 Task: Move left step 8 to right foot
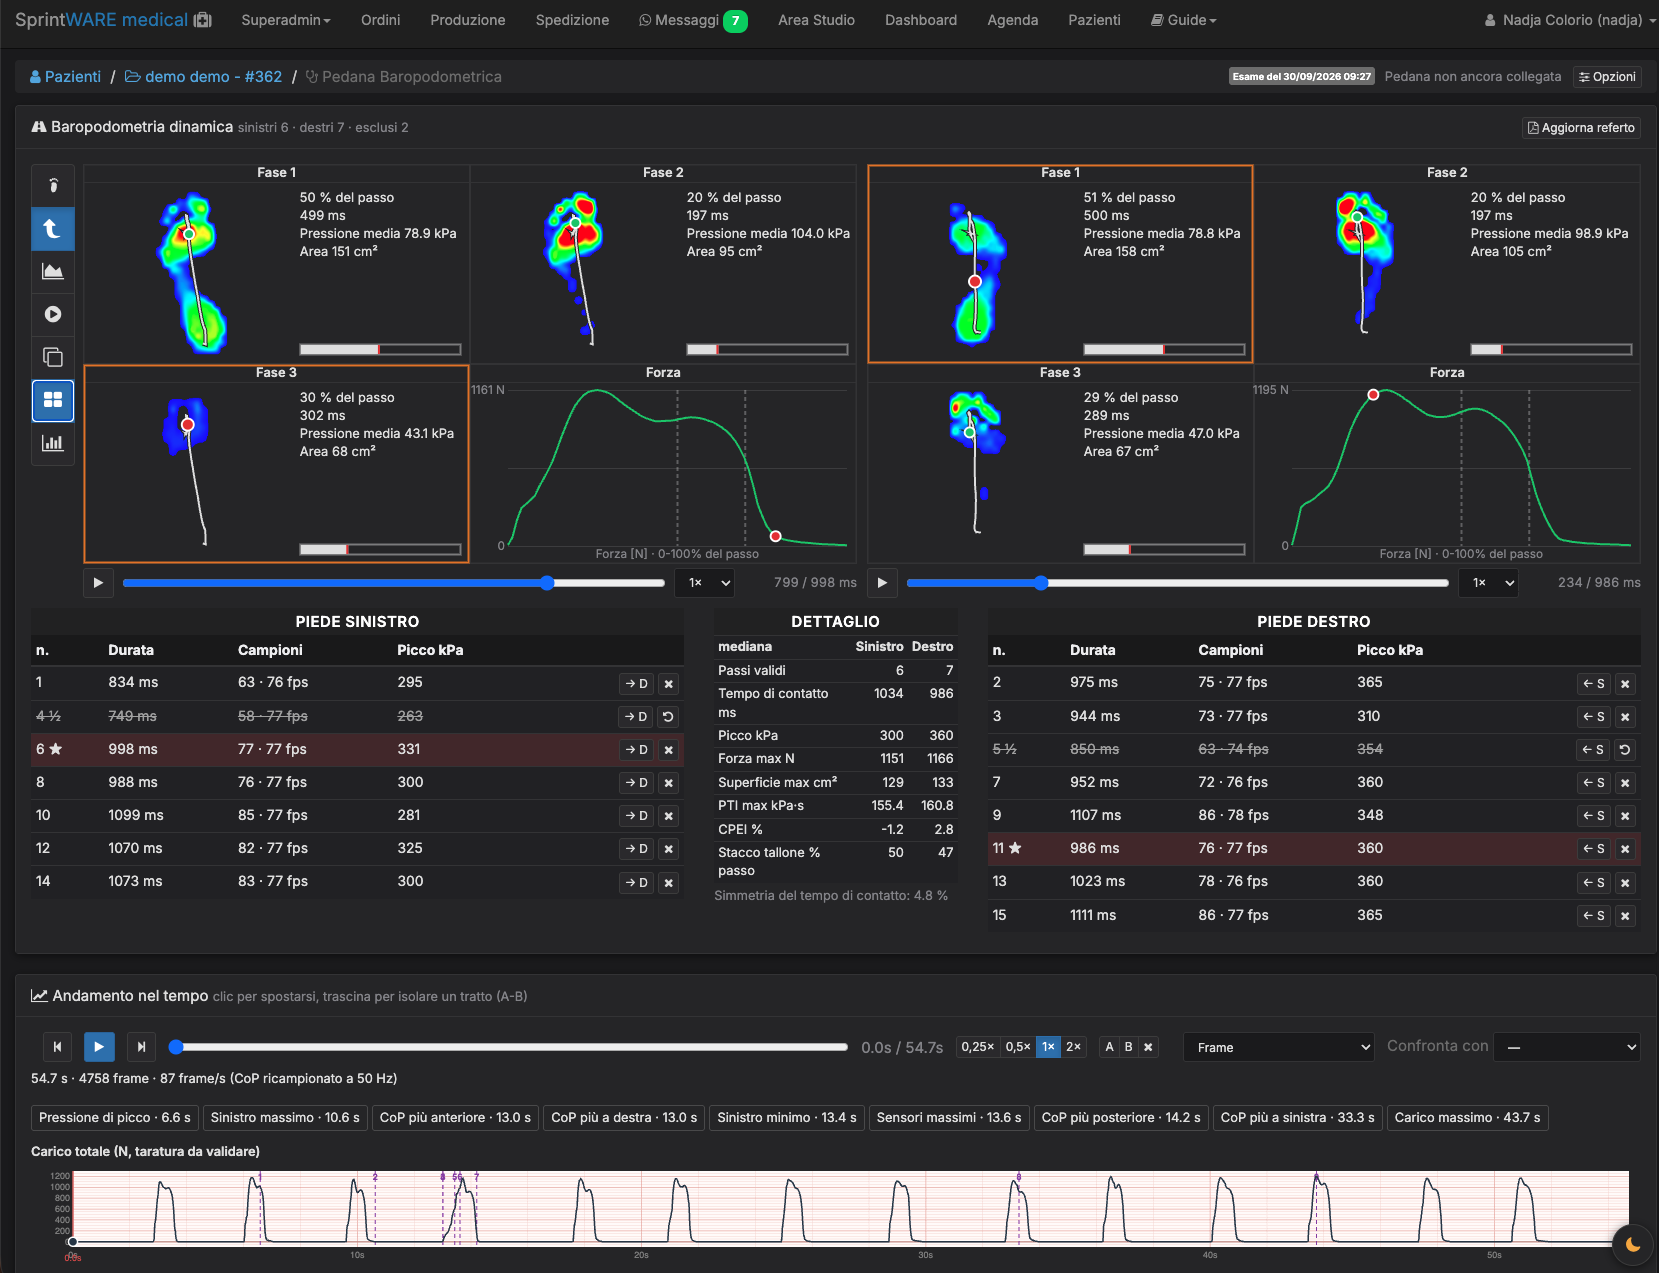(637, 783)
